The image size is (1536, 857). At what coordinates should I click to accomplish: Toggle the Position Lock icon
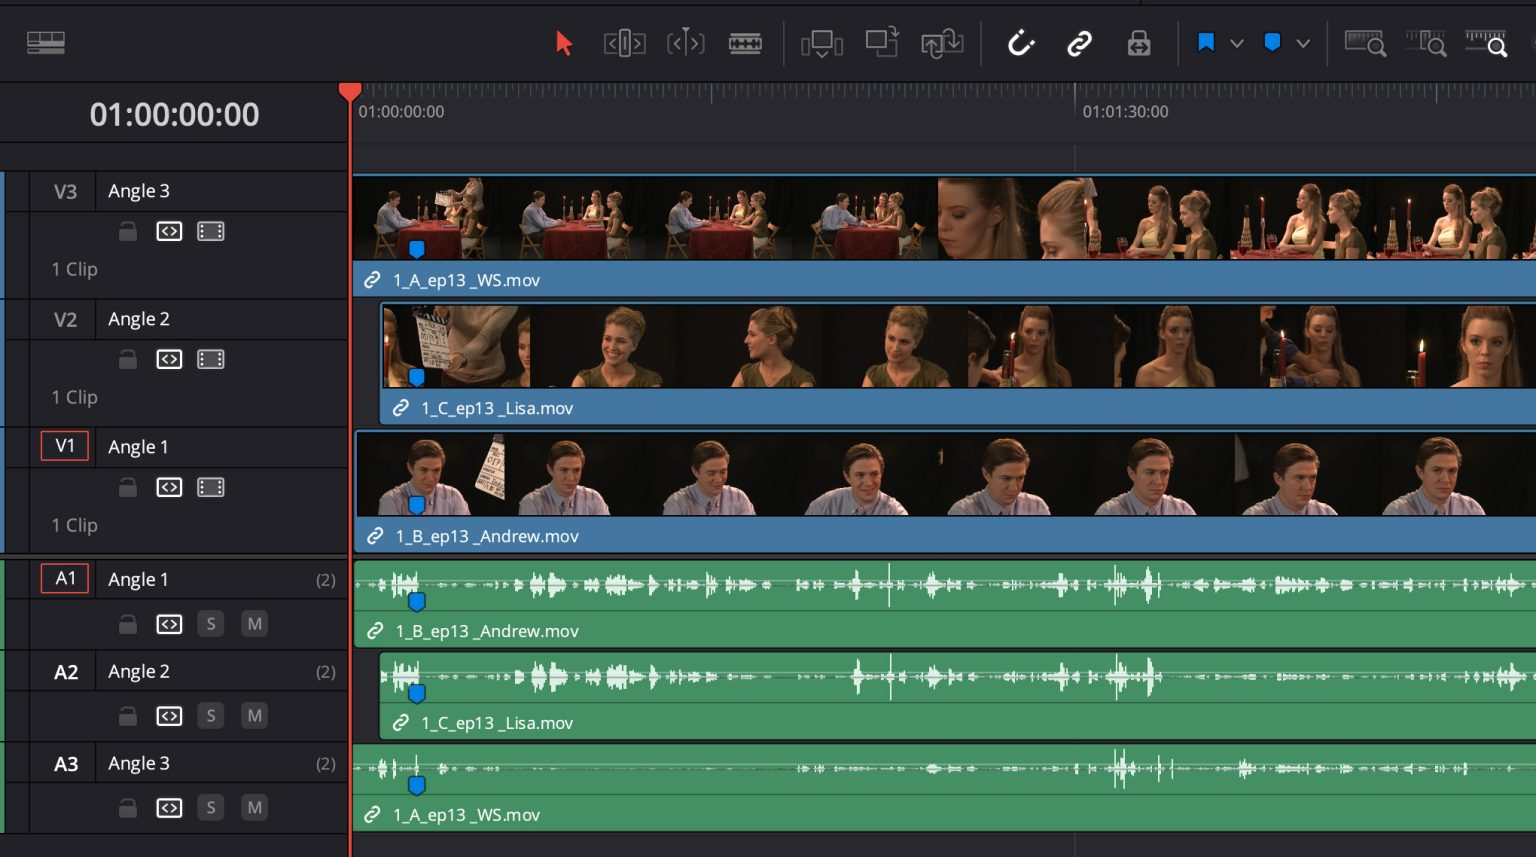[1138, 43]
